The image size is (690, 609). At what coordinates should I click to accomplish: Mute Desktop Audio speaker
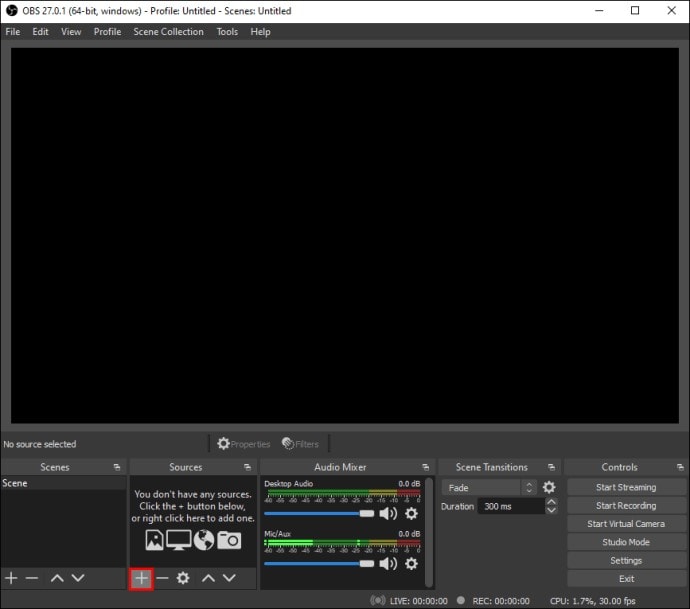pyautogui.click(x=388, y=514)
